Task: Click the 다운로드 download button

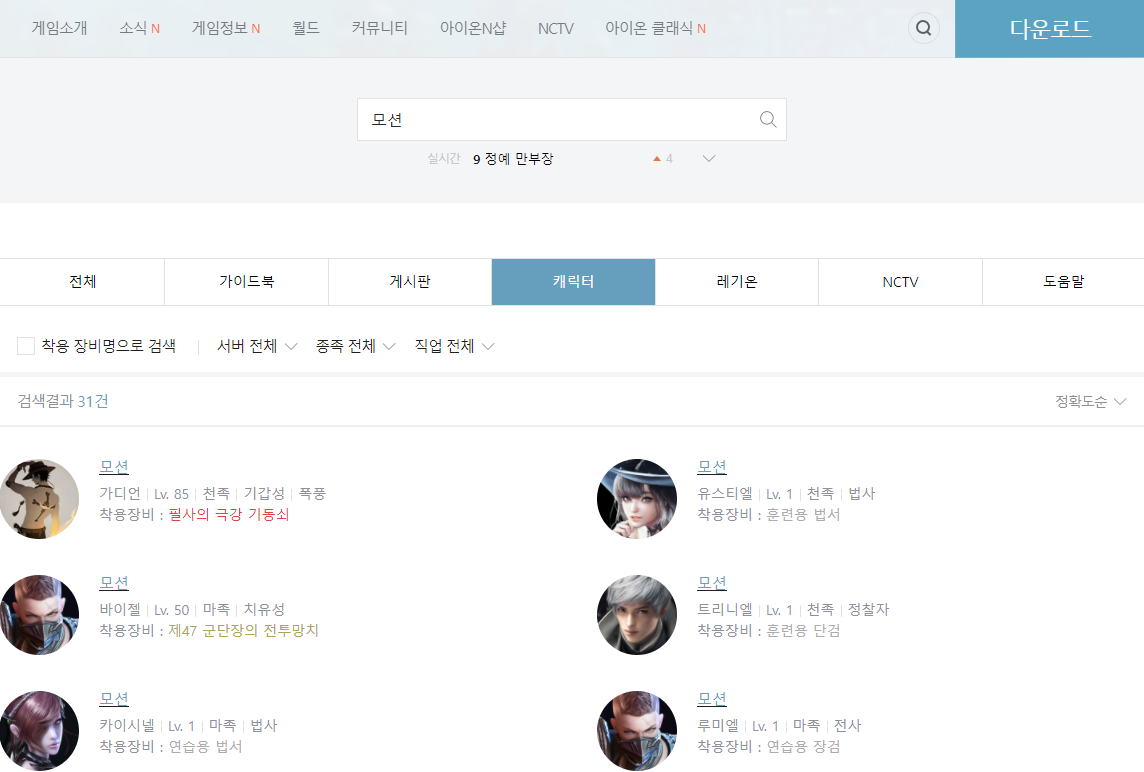Action: tap(1049, 28)
